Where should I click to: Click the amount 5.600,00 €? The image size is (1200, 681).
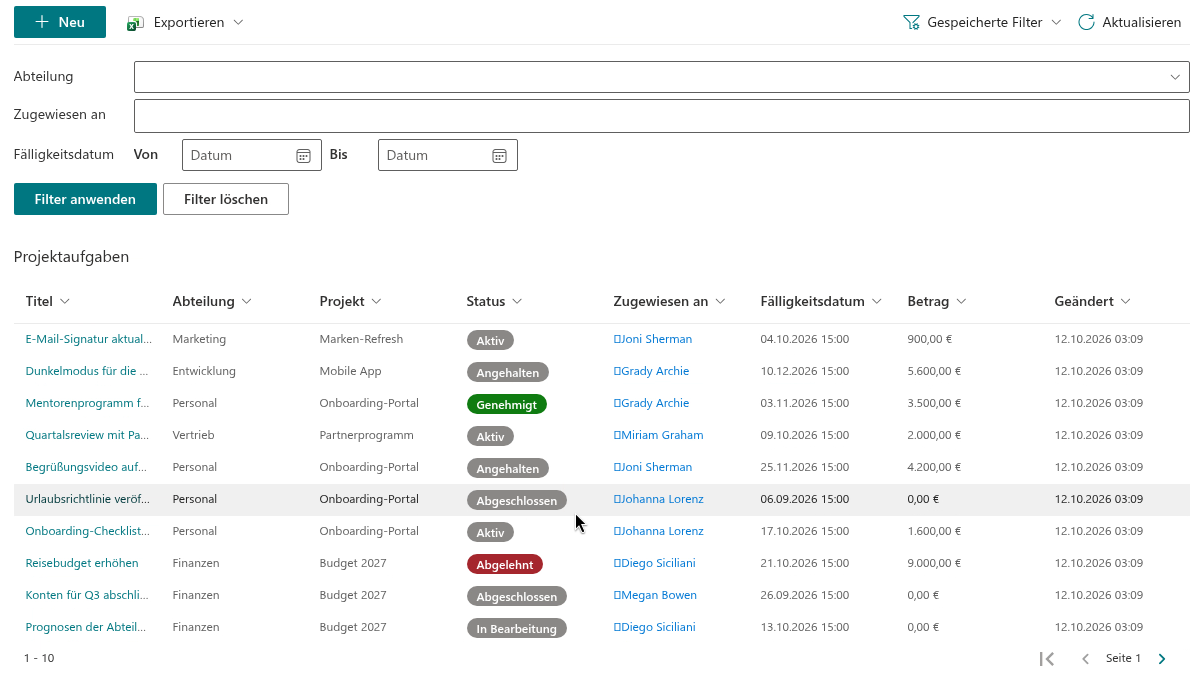(x=934, y=371)
